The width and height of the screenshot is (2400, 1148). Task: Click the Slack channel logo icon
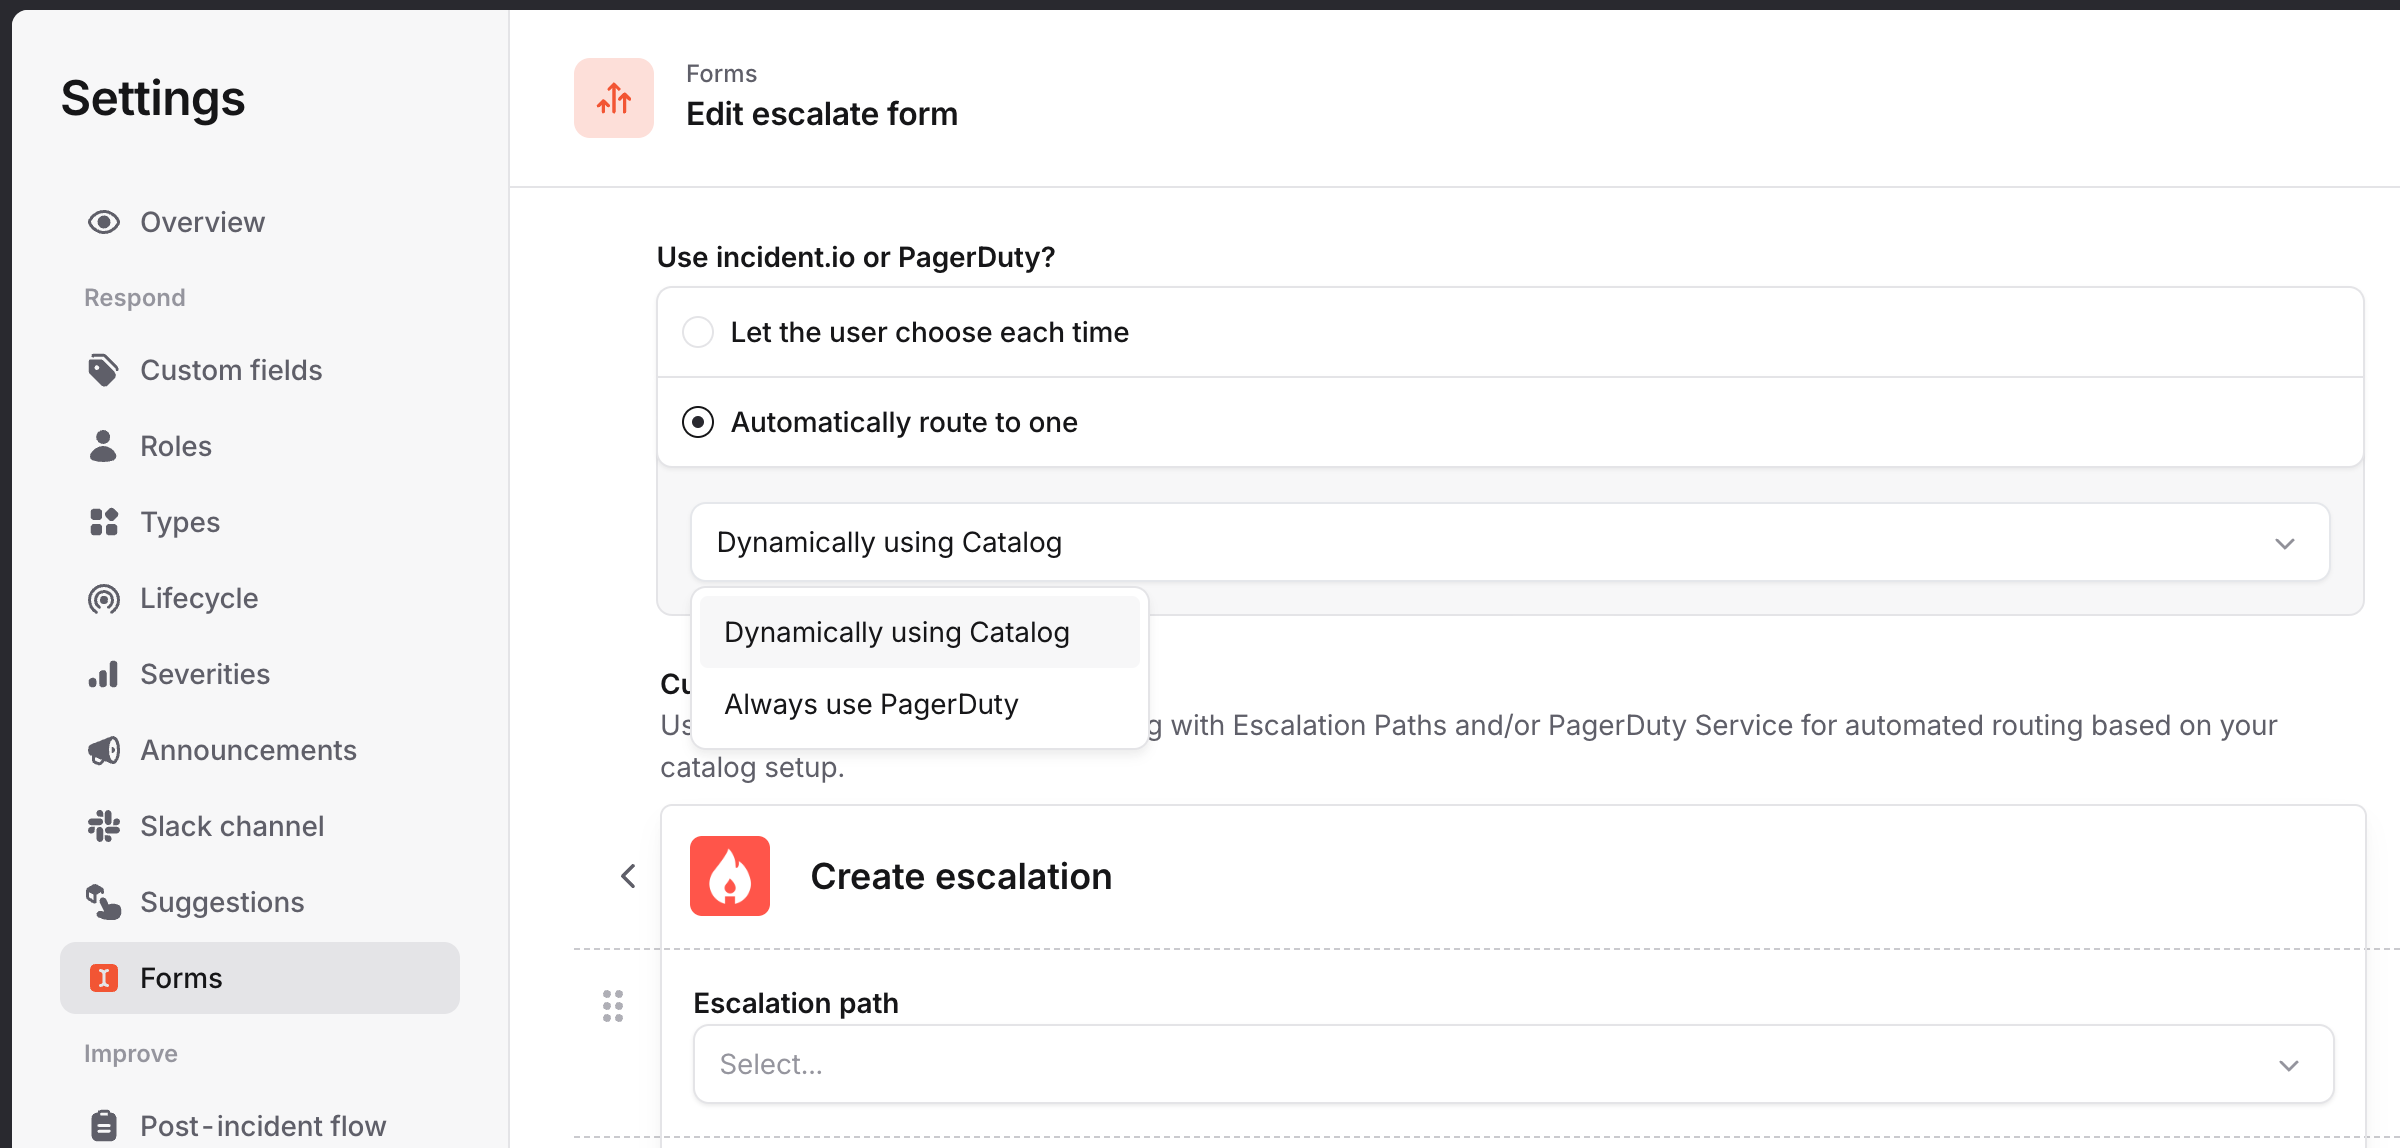104,826
